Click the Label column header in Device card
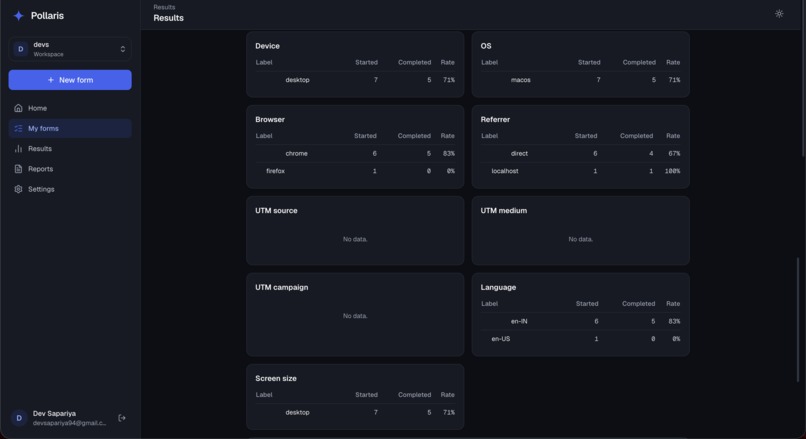The width and height of the screenshot is (806, 439). [x=264, y=62]
